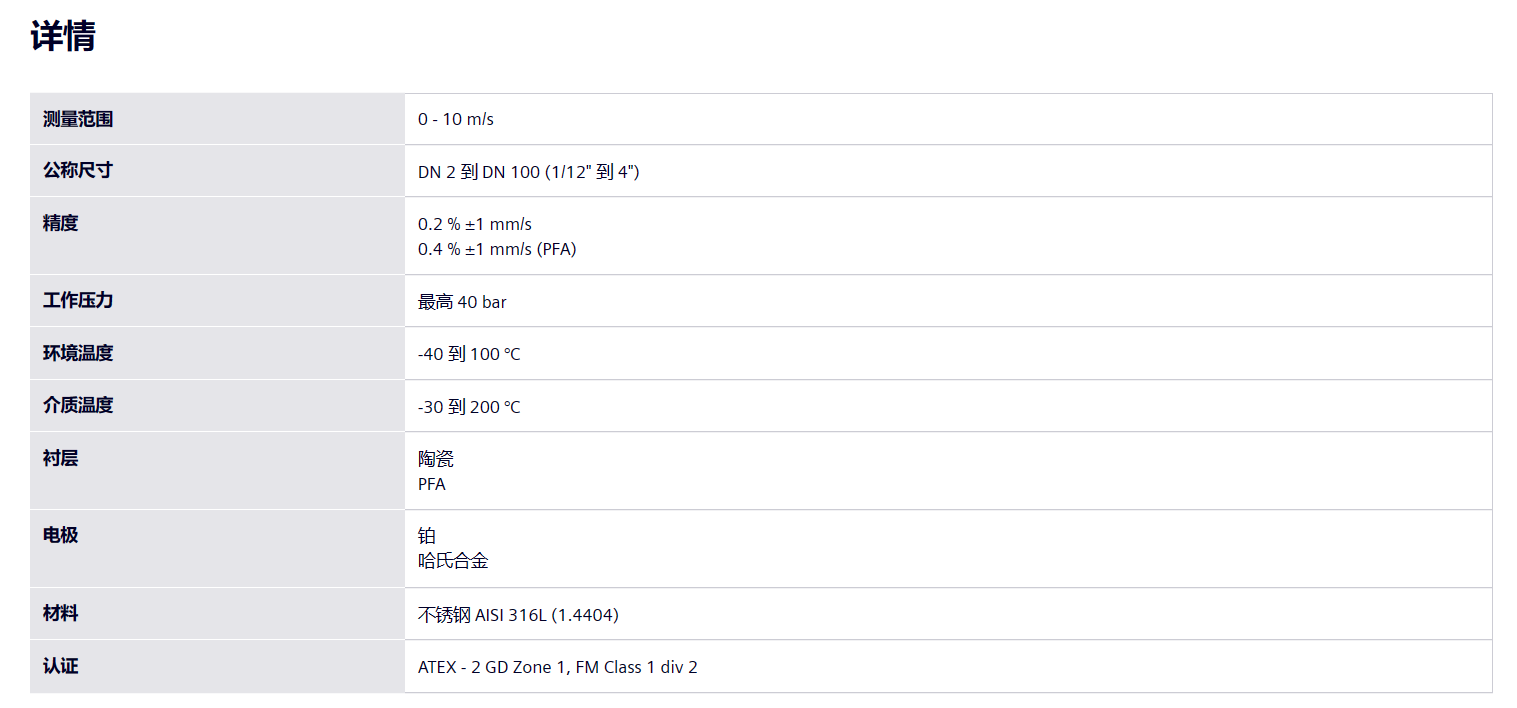The width and height of the screenshot is (1517, 708).
Task: Click the 认证 row label
Action: pyautogui.click(x=61, y=666)
